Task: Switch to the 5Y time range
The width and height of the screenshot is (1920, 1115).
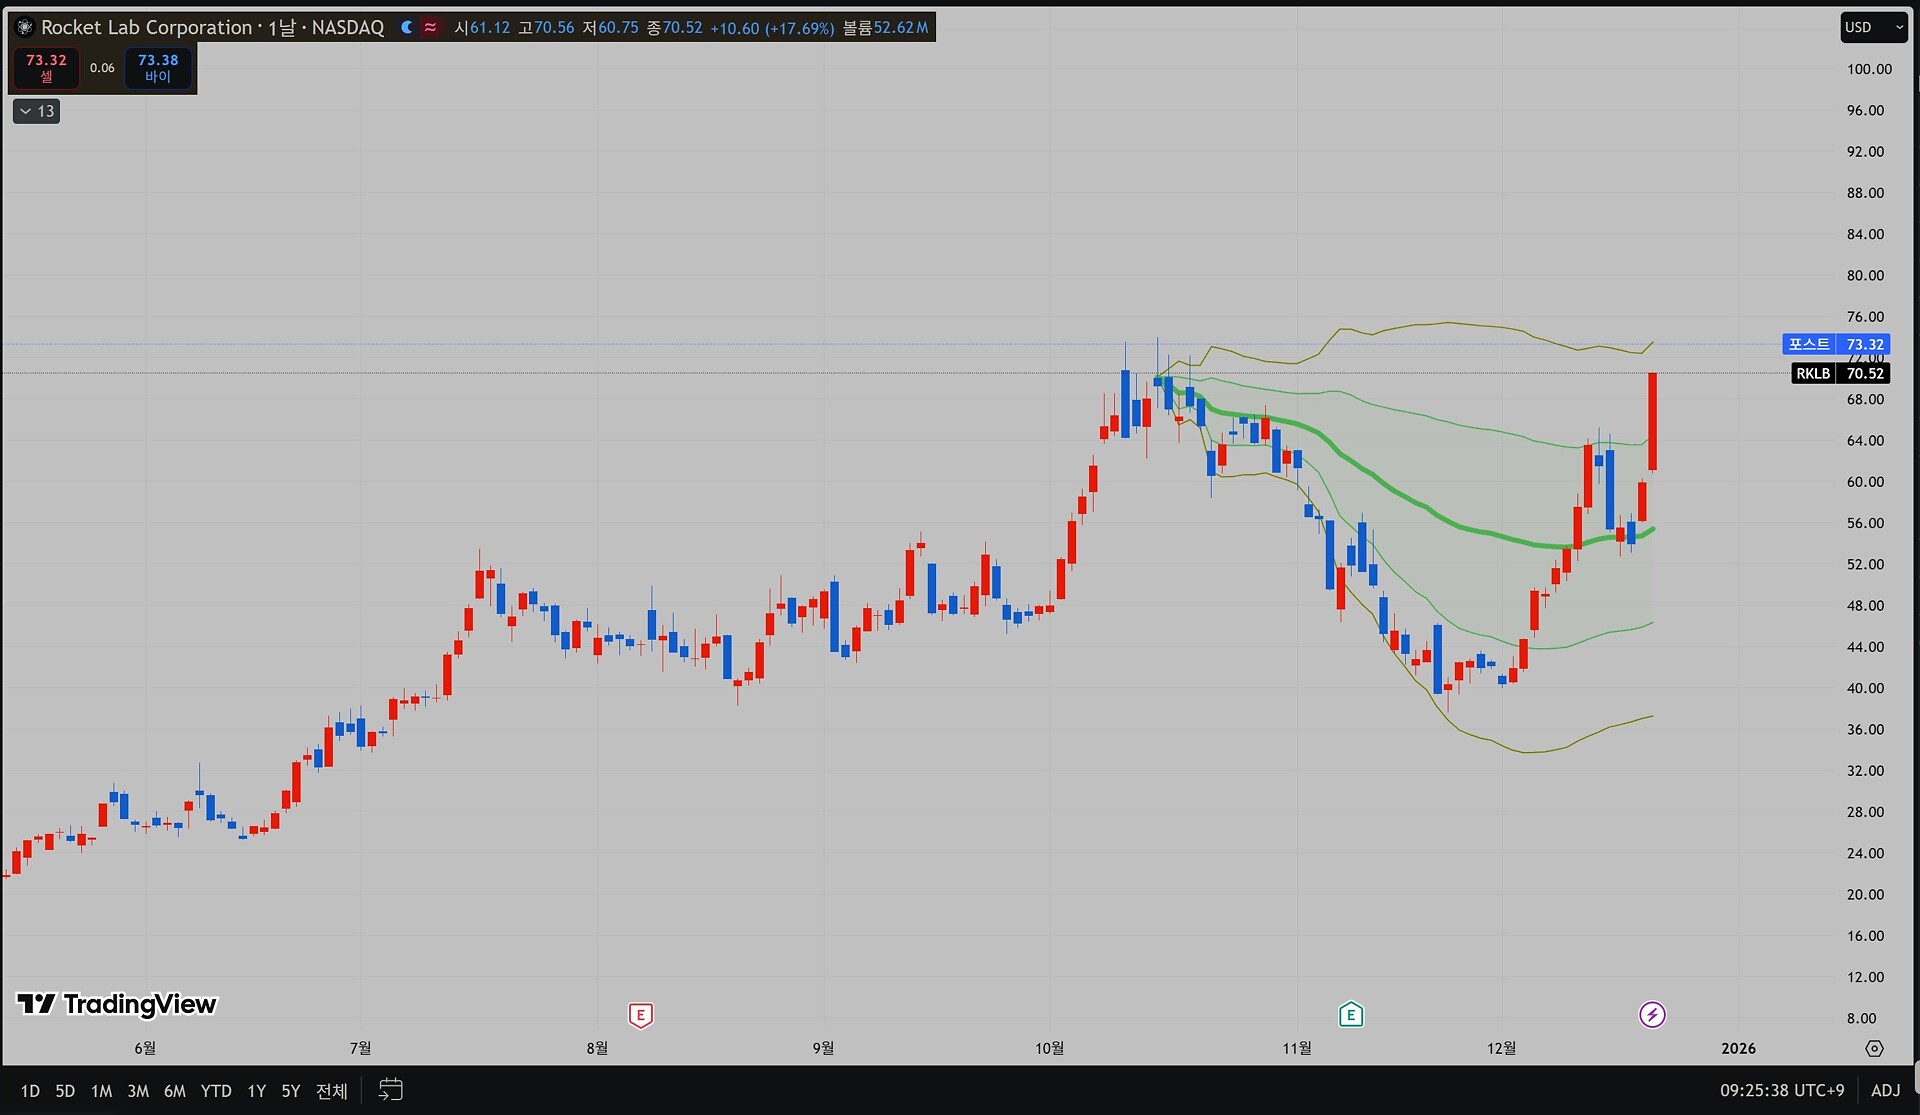Action: pos(290,1091)
